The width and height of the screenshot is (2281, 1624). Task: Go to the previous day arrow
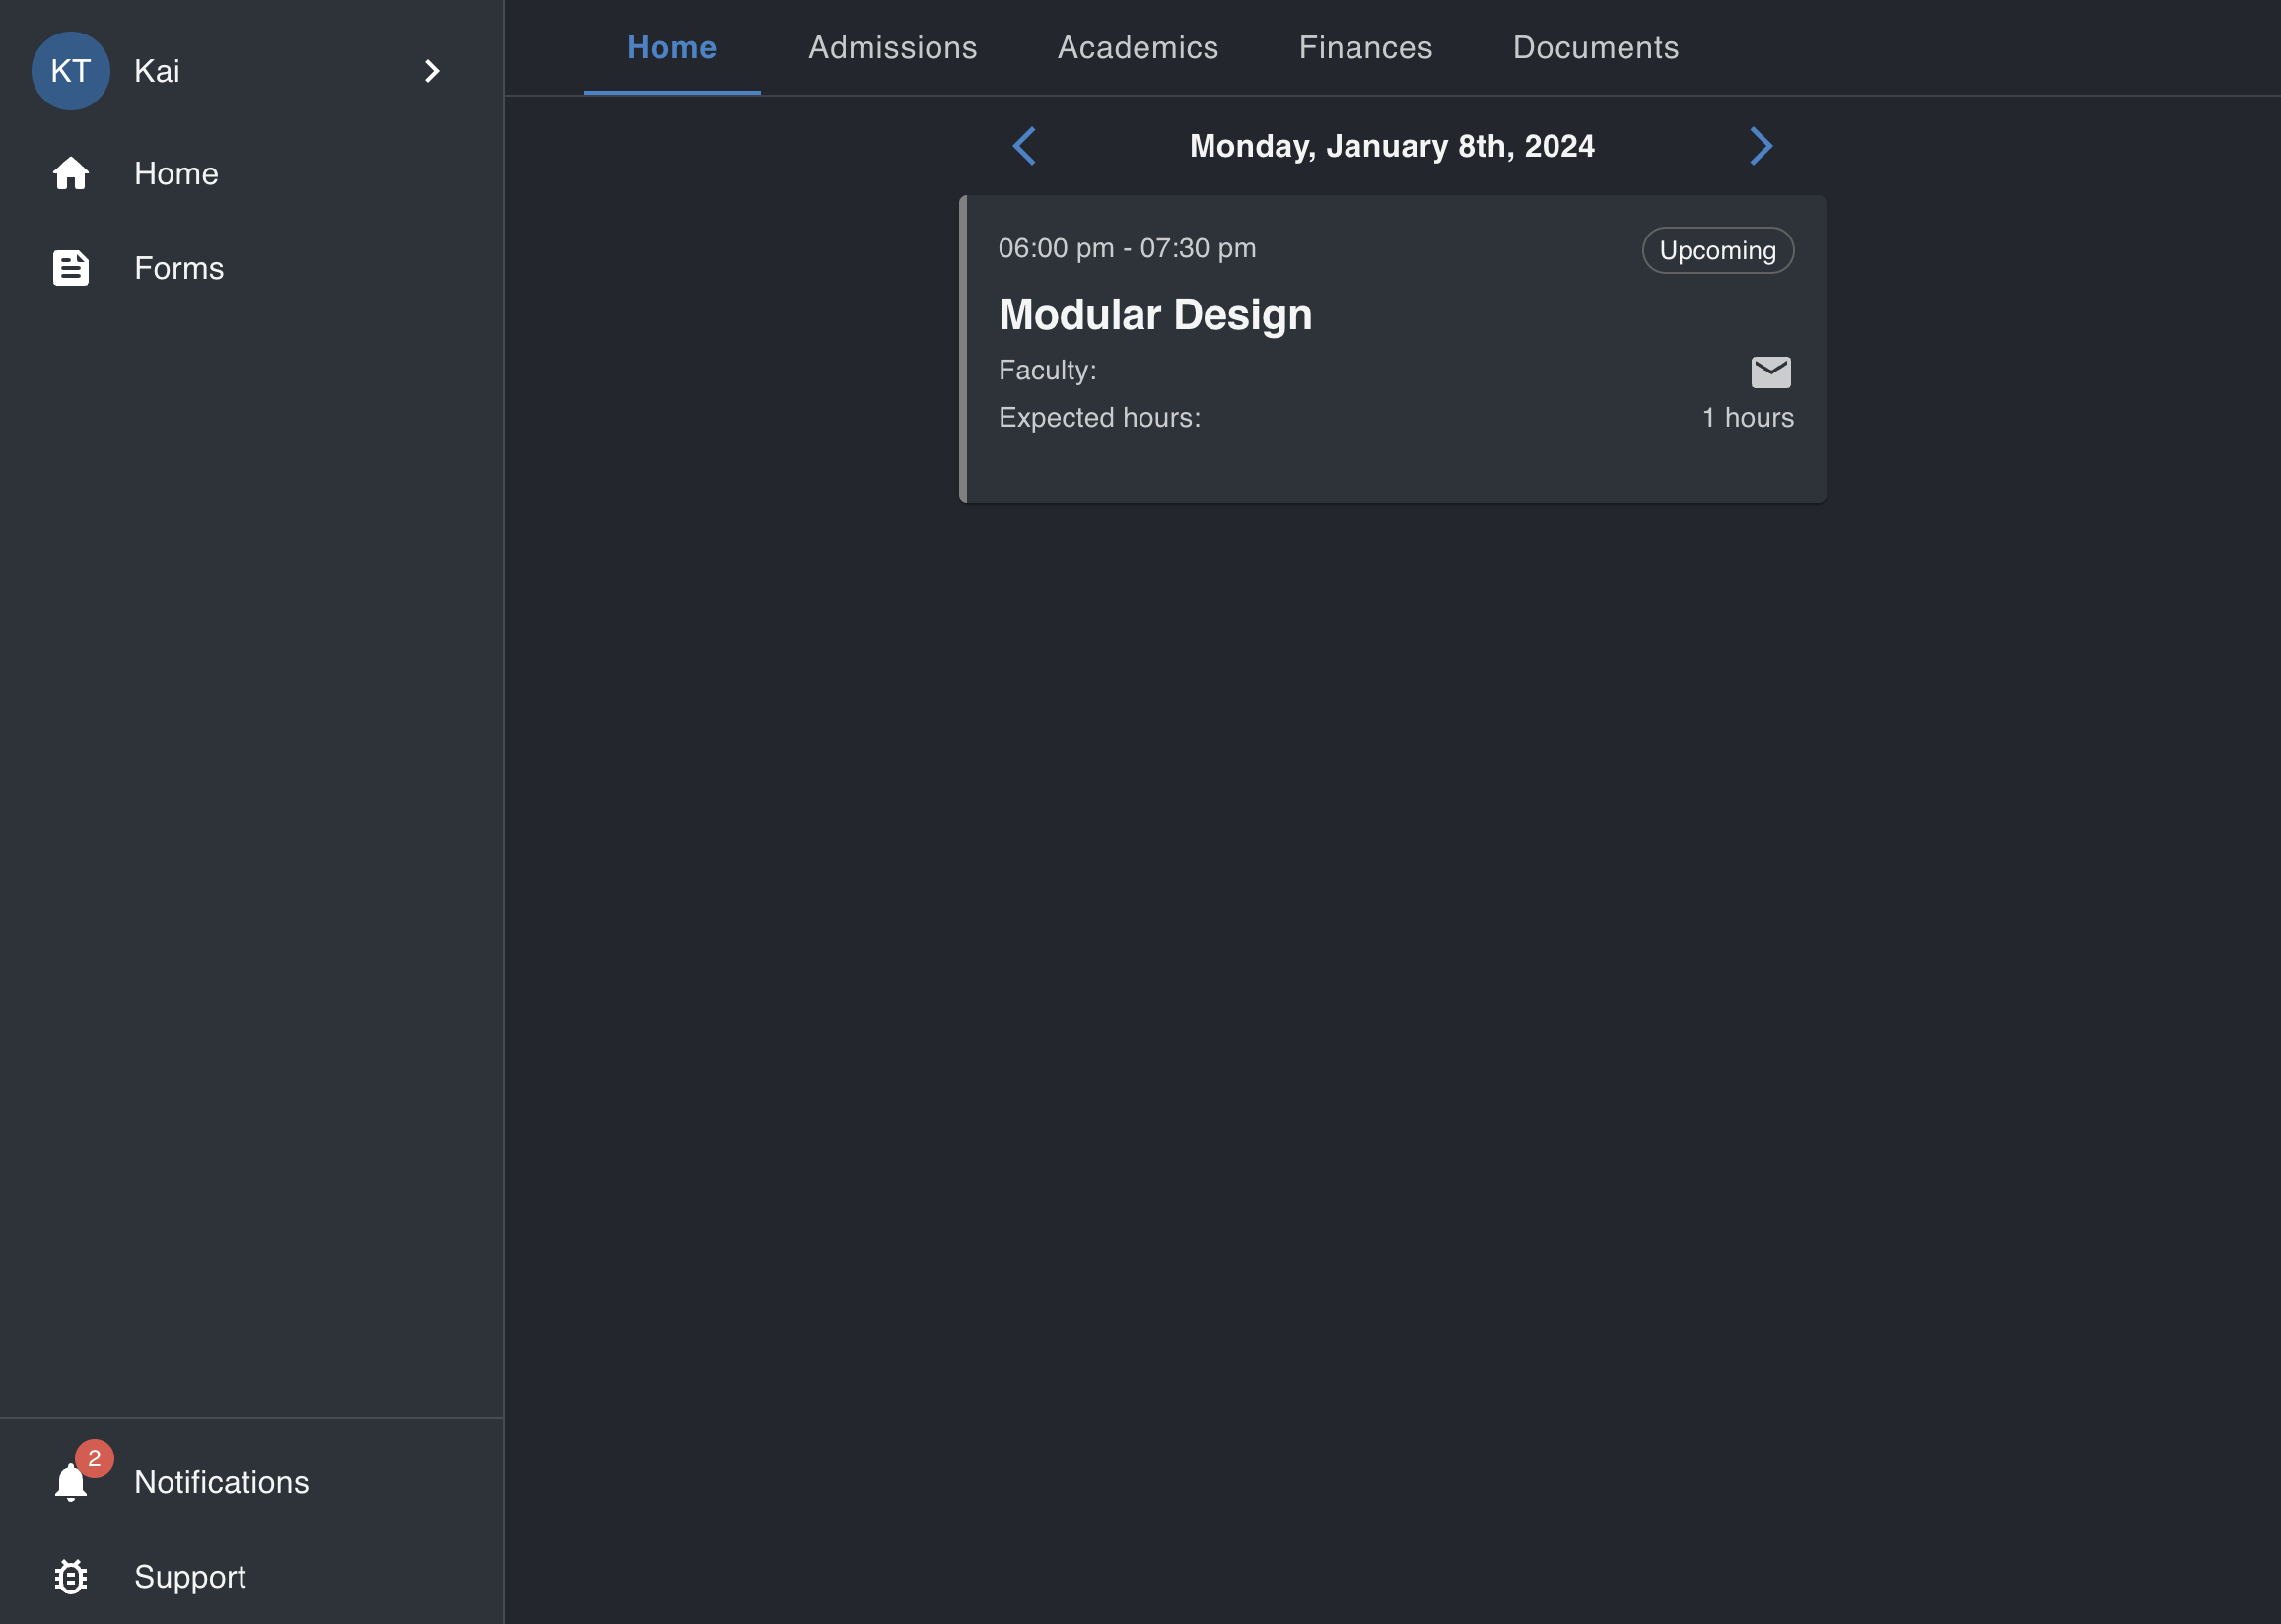click(1024, 146)
